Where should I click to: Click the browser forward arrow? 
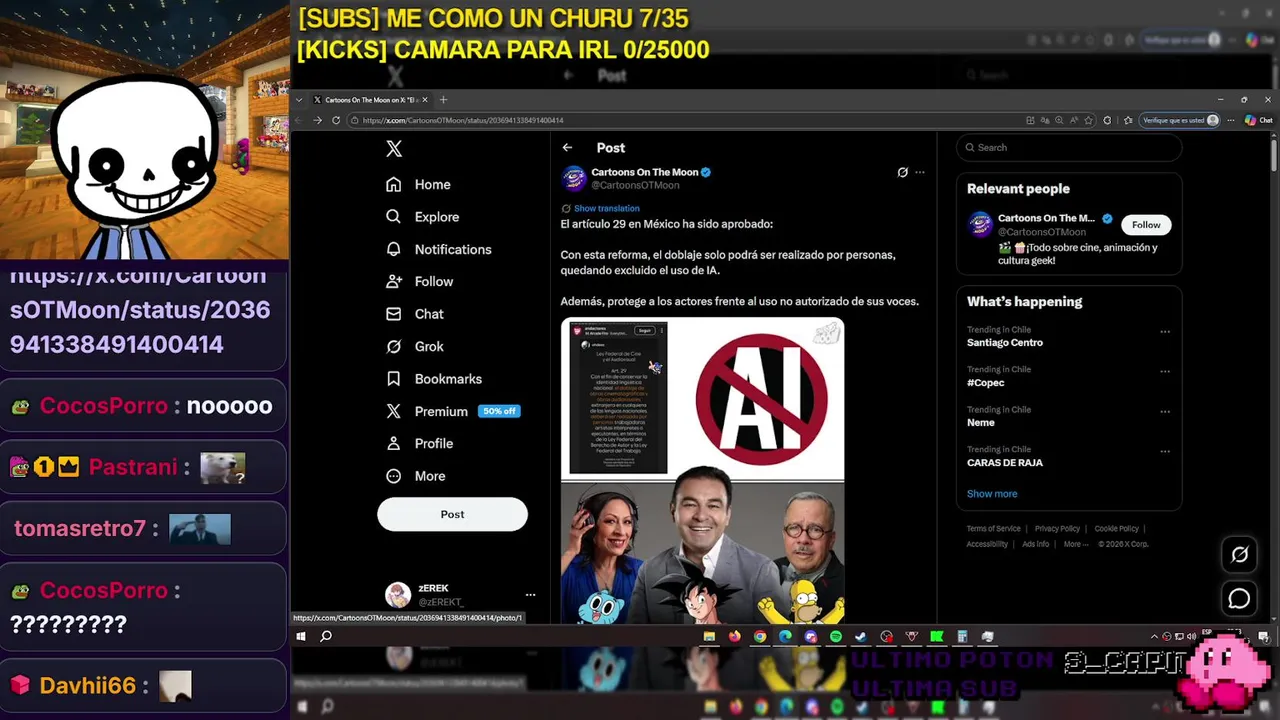coord(317,120)
